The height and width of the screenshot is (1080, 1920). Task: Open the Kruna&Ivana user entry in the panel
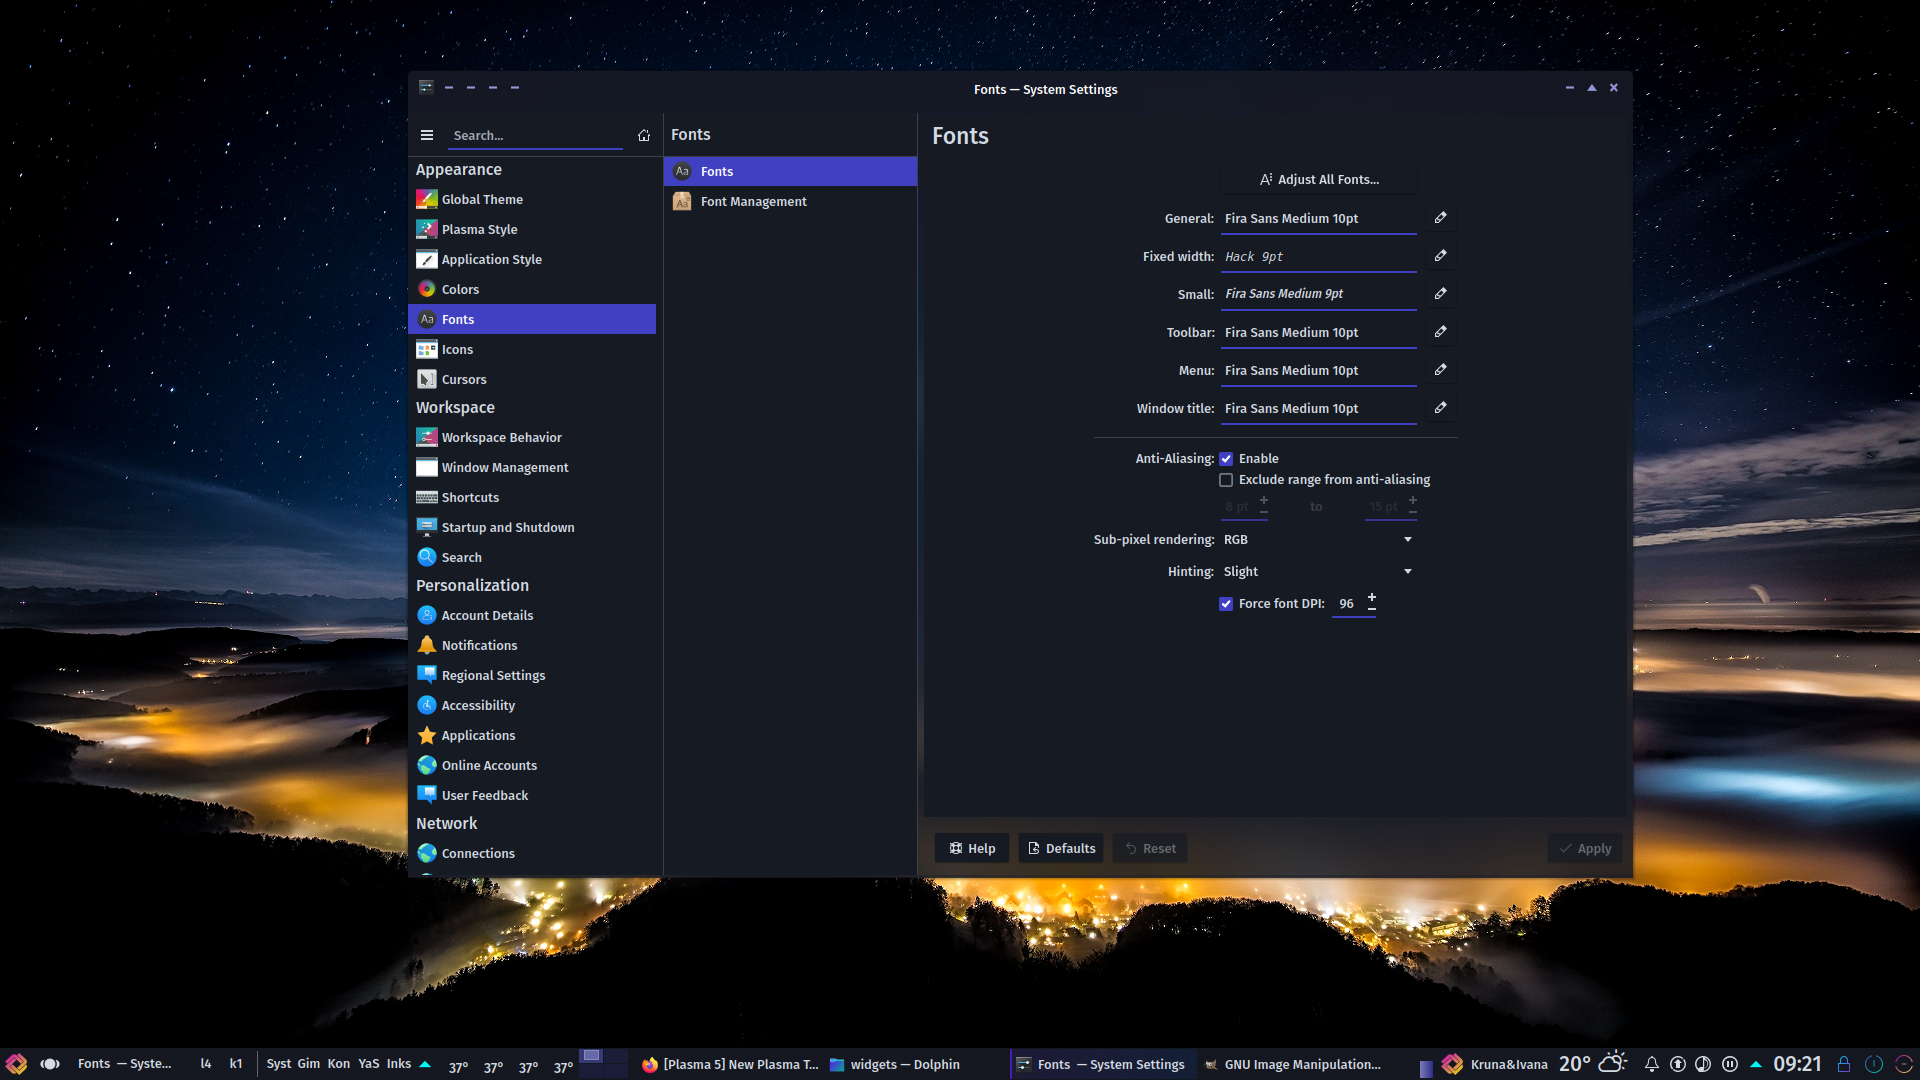pyautogui.click(x=1495, y=1064)
